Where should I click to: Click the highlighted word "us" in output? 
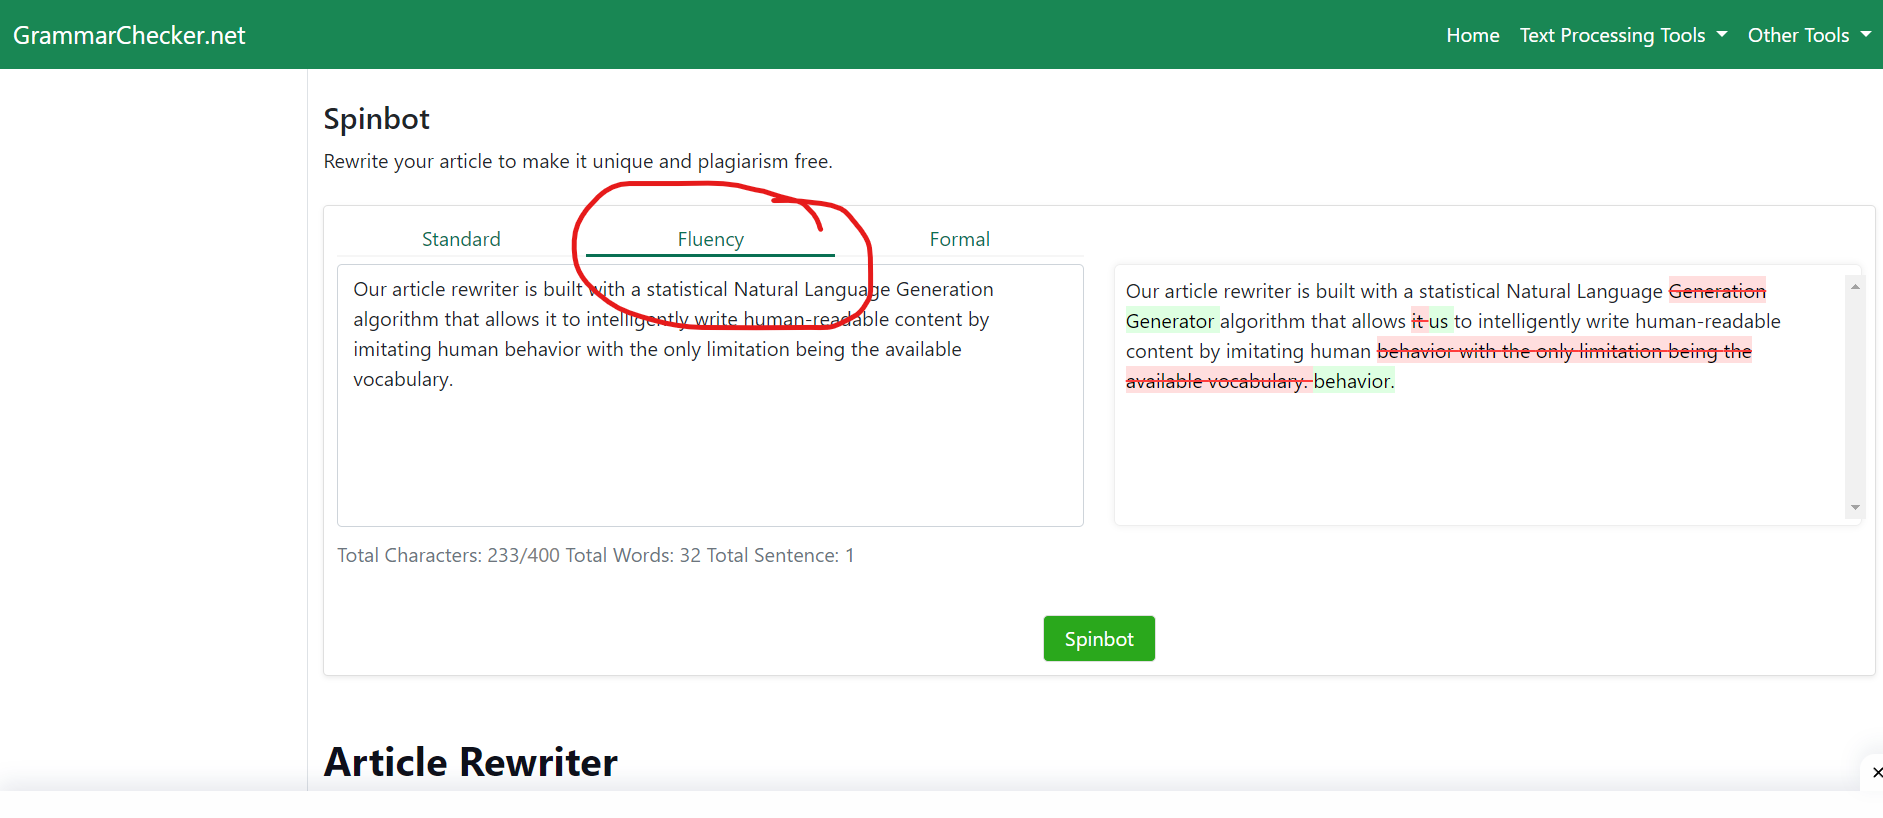[1438, 321]
